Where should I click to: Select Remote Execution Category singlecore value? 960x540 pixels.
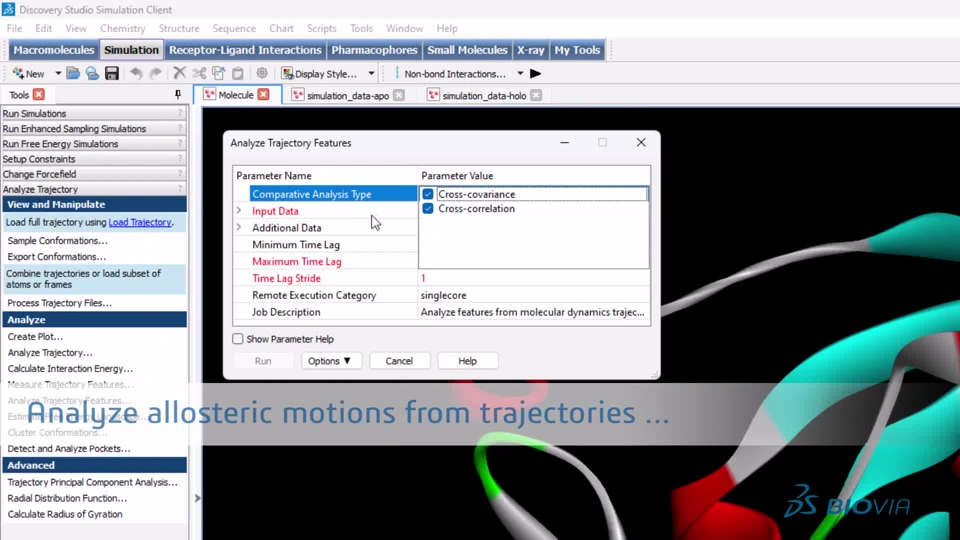(x=534, y=295)
